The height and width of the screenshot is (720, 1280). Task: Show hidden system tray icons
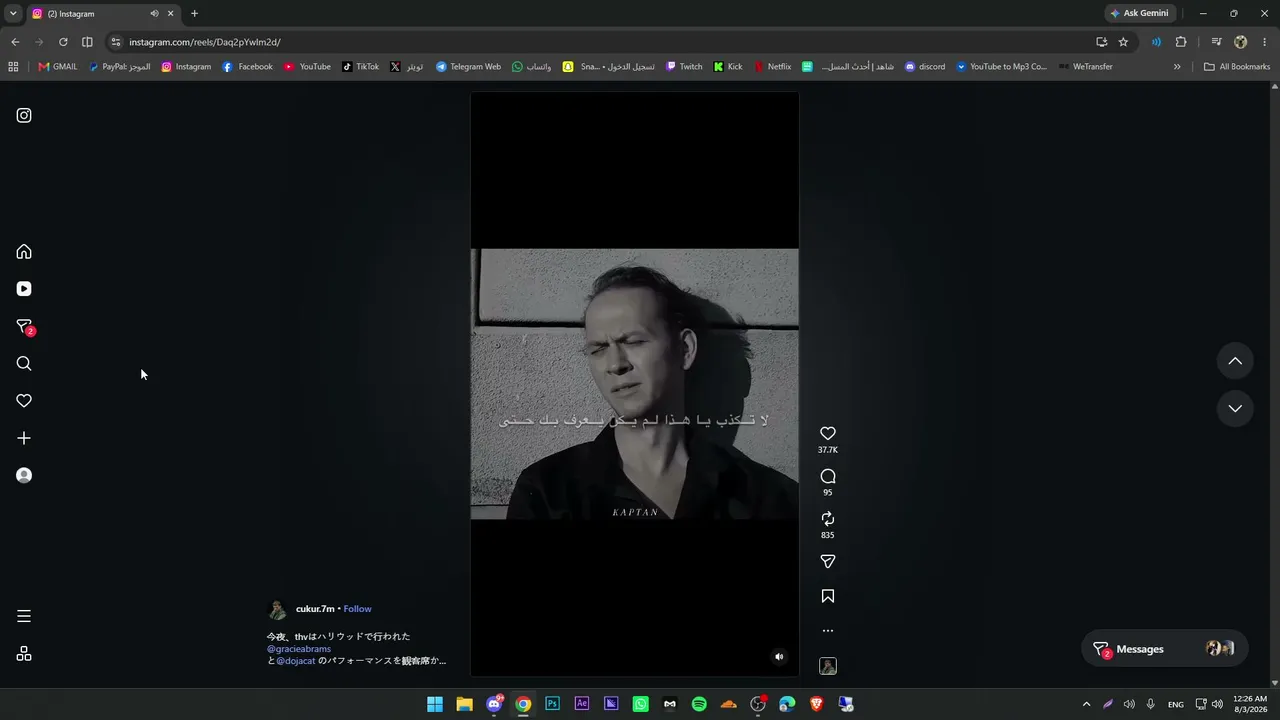(x=1086, y=704)
